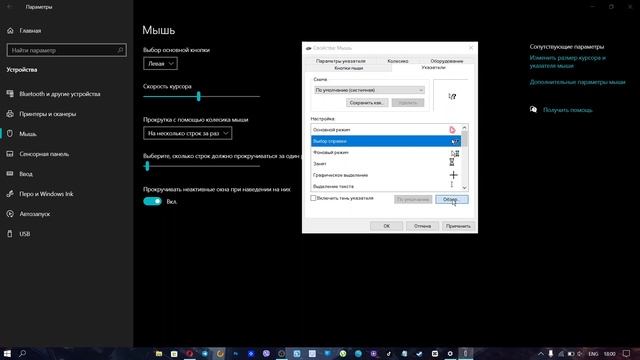
Task: Switch to Колесико tab
Action: 398,61
